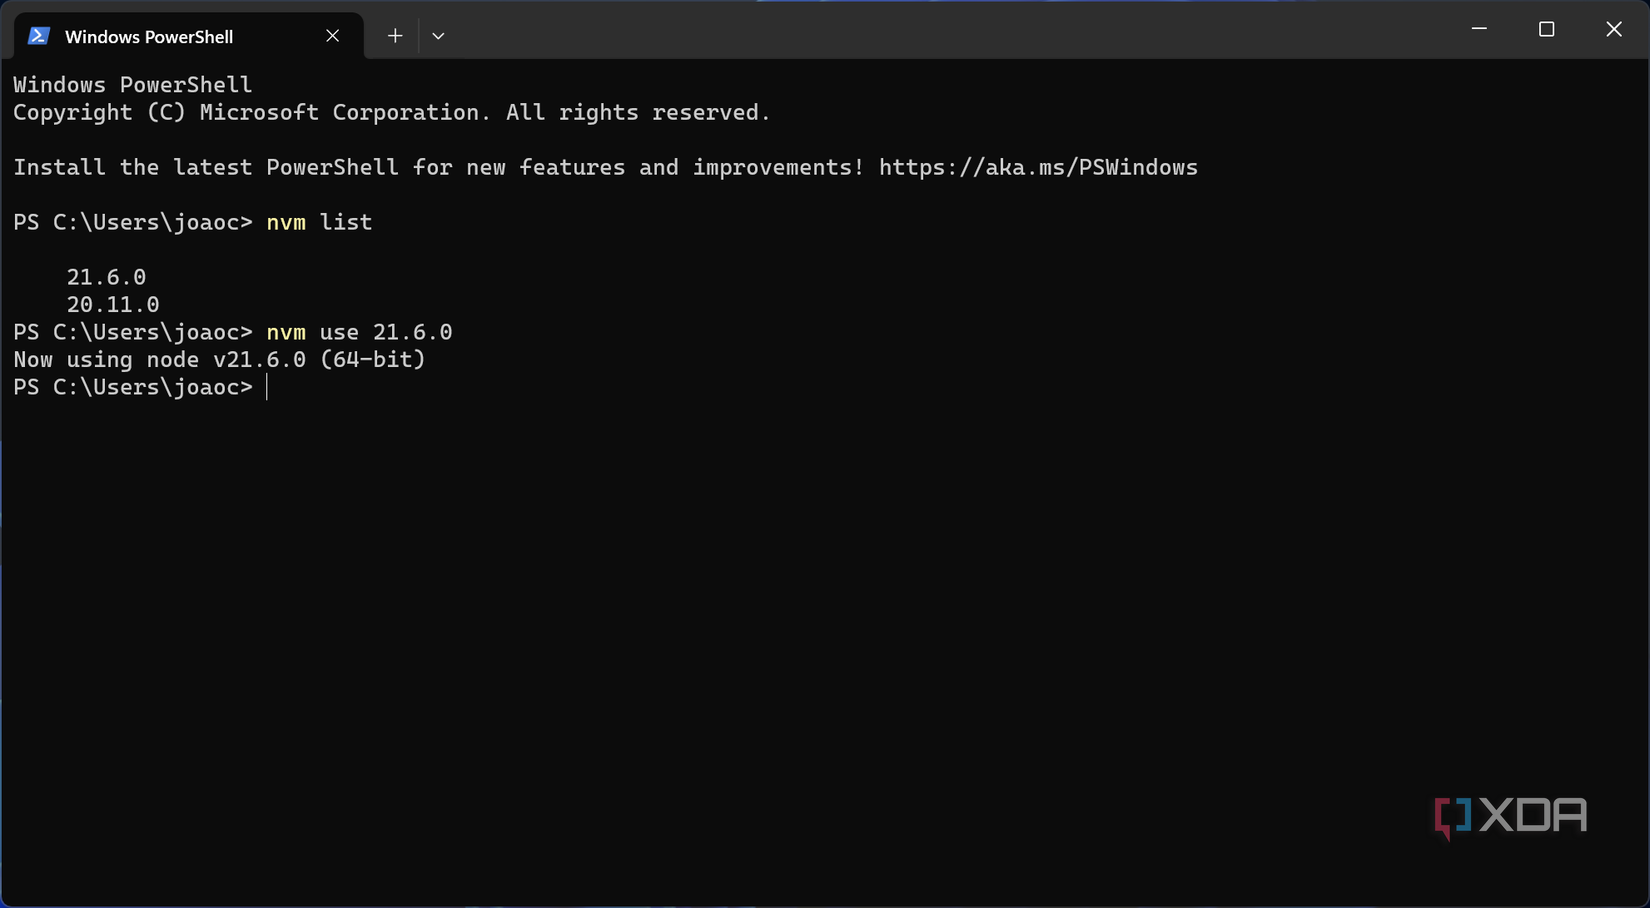Open a new tab with the plus button
Image resolution: width=1650 pixels, height=908 pixels.
tap(395, 36)
